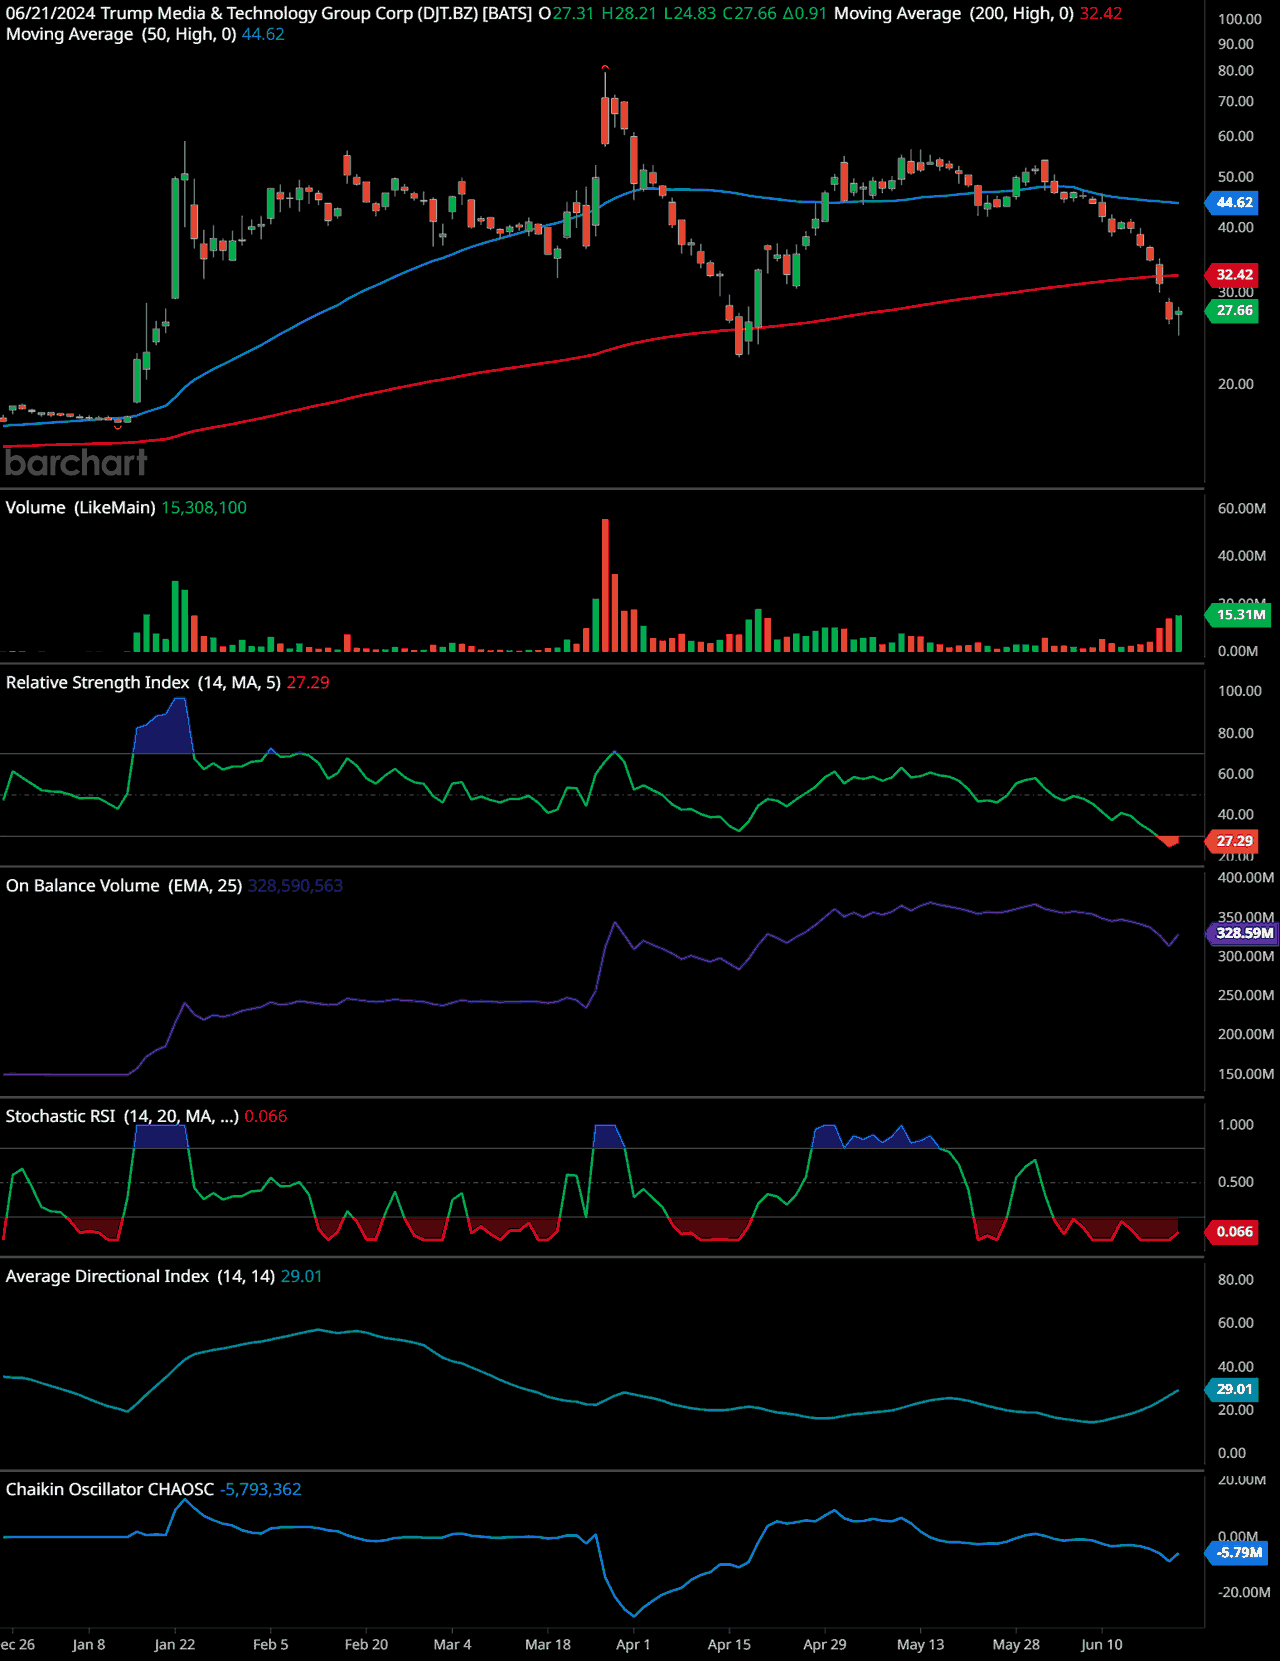Click the 400.00M OBV axis label
Screen dimensions: 1280x1661
(x=1246, y=877)
